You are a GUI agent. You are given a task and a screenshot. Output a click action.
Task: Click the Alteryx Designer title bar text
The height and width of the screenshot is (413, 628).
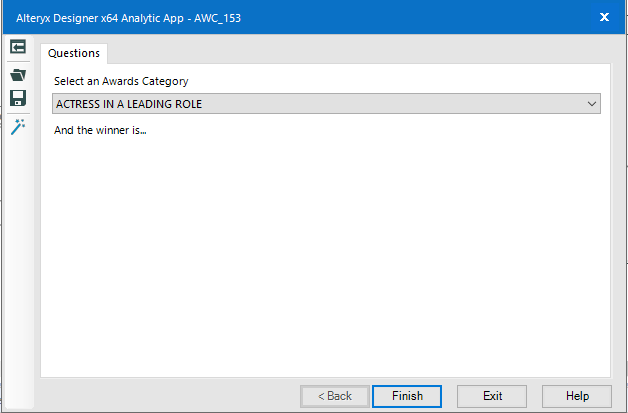click(128, 18)
